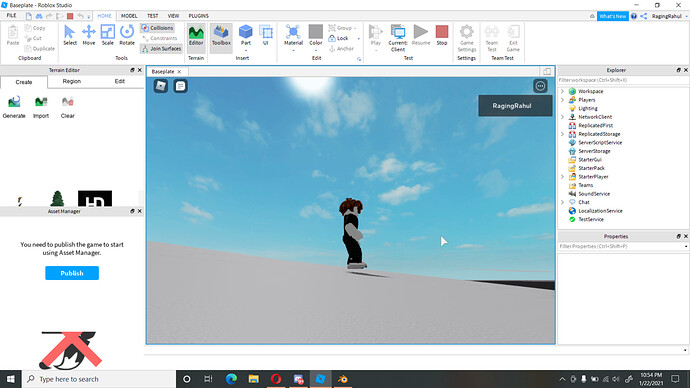Click Import terrain icon
This screenshot has width=690, height=388.
[x=41, y=107]
